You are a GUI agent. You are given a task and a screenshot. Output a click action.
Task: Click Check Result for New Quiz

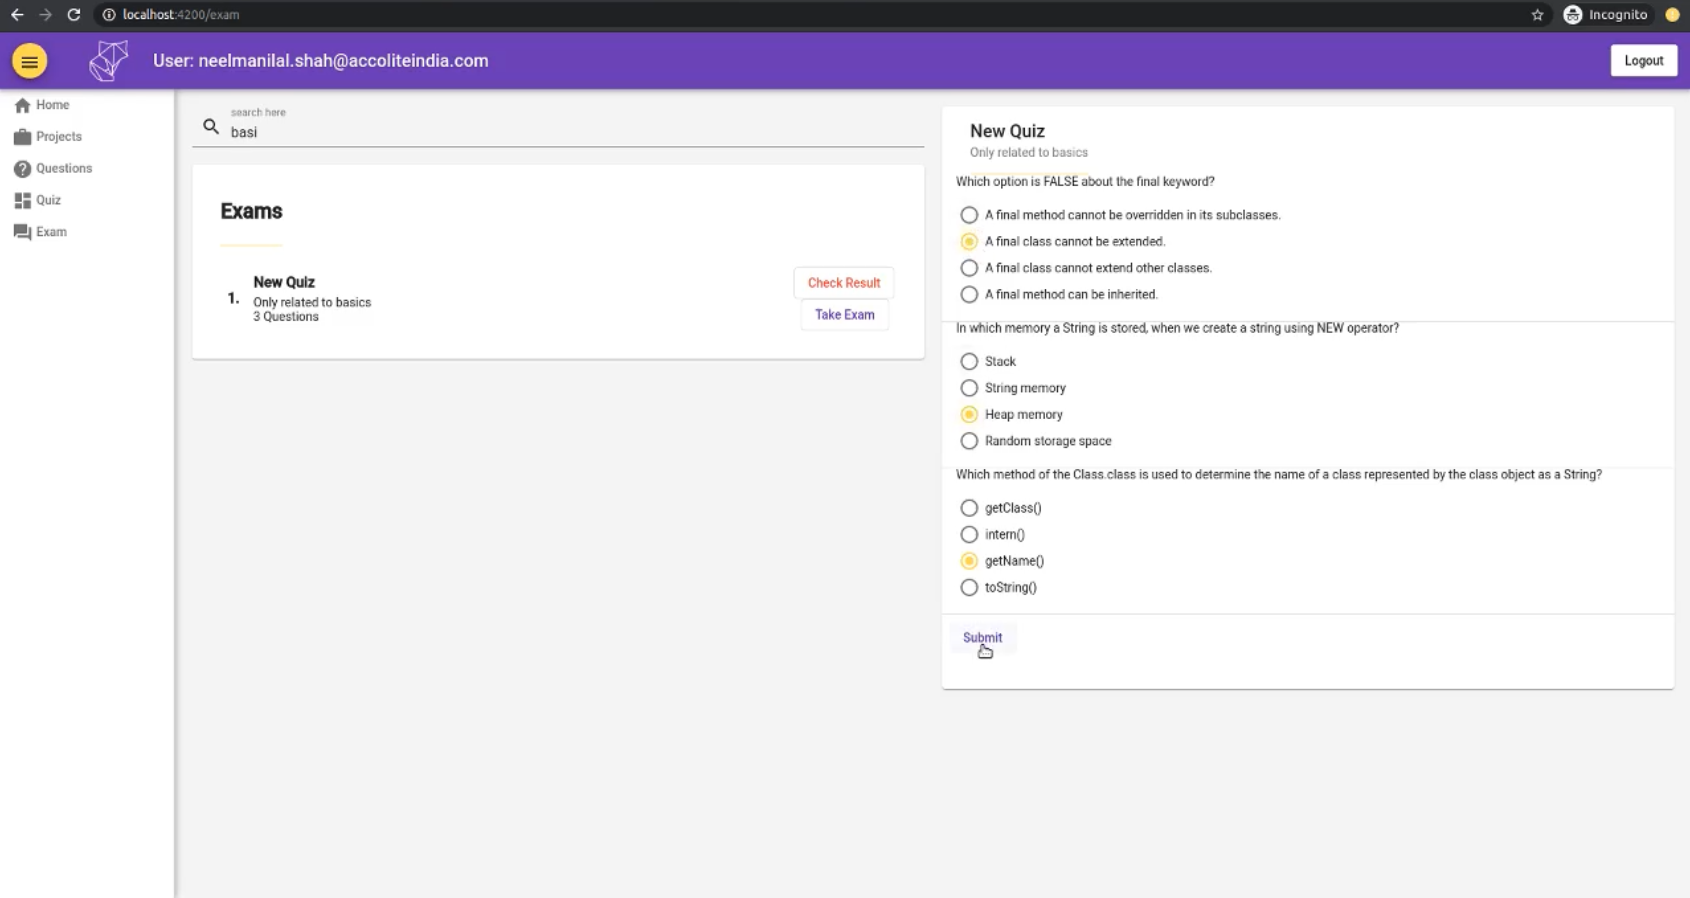tap(844, 283)
